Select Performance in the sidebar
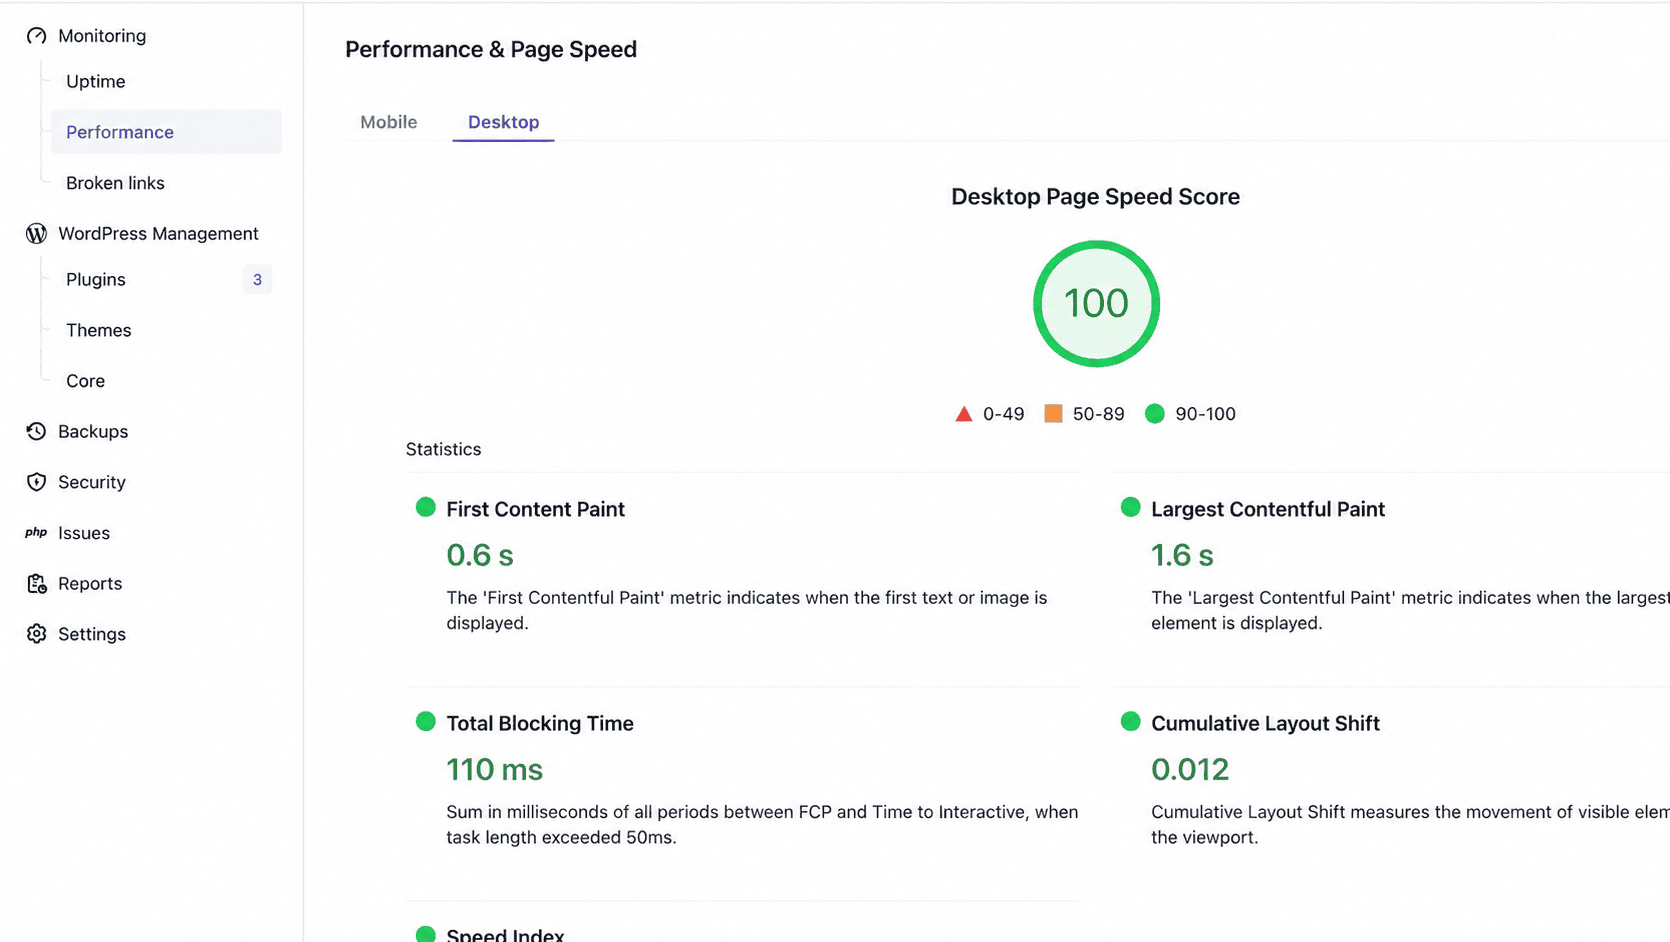Viewport: 1670px width, 942px height. tap(167, 132)
